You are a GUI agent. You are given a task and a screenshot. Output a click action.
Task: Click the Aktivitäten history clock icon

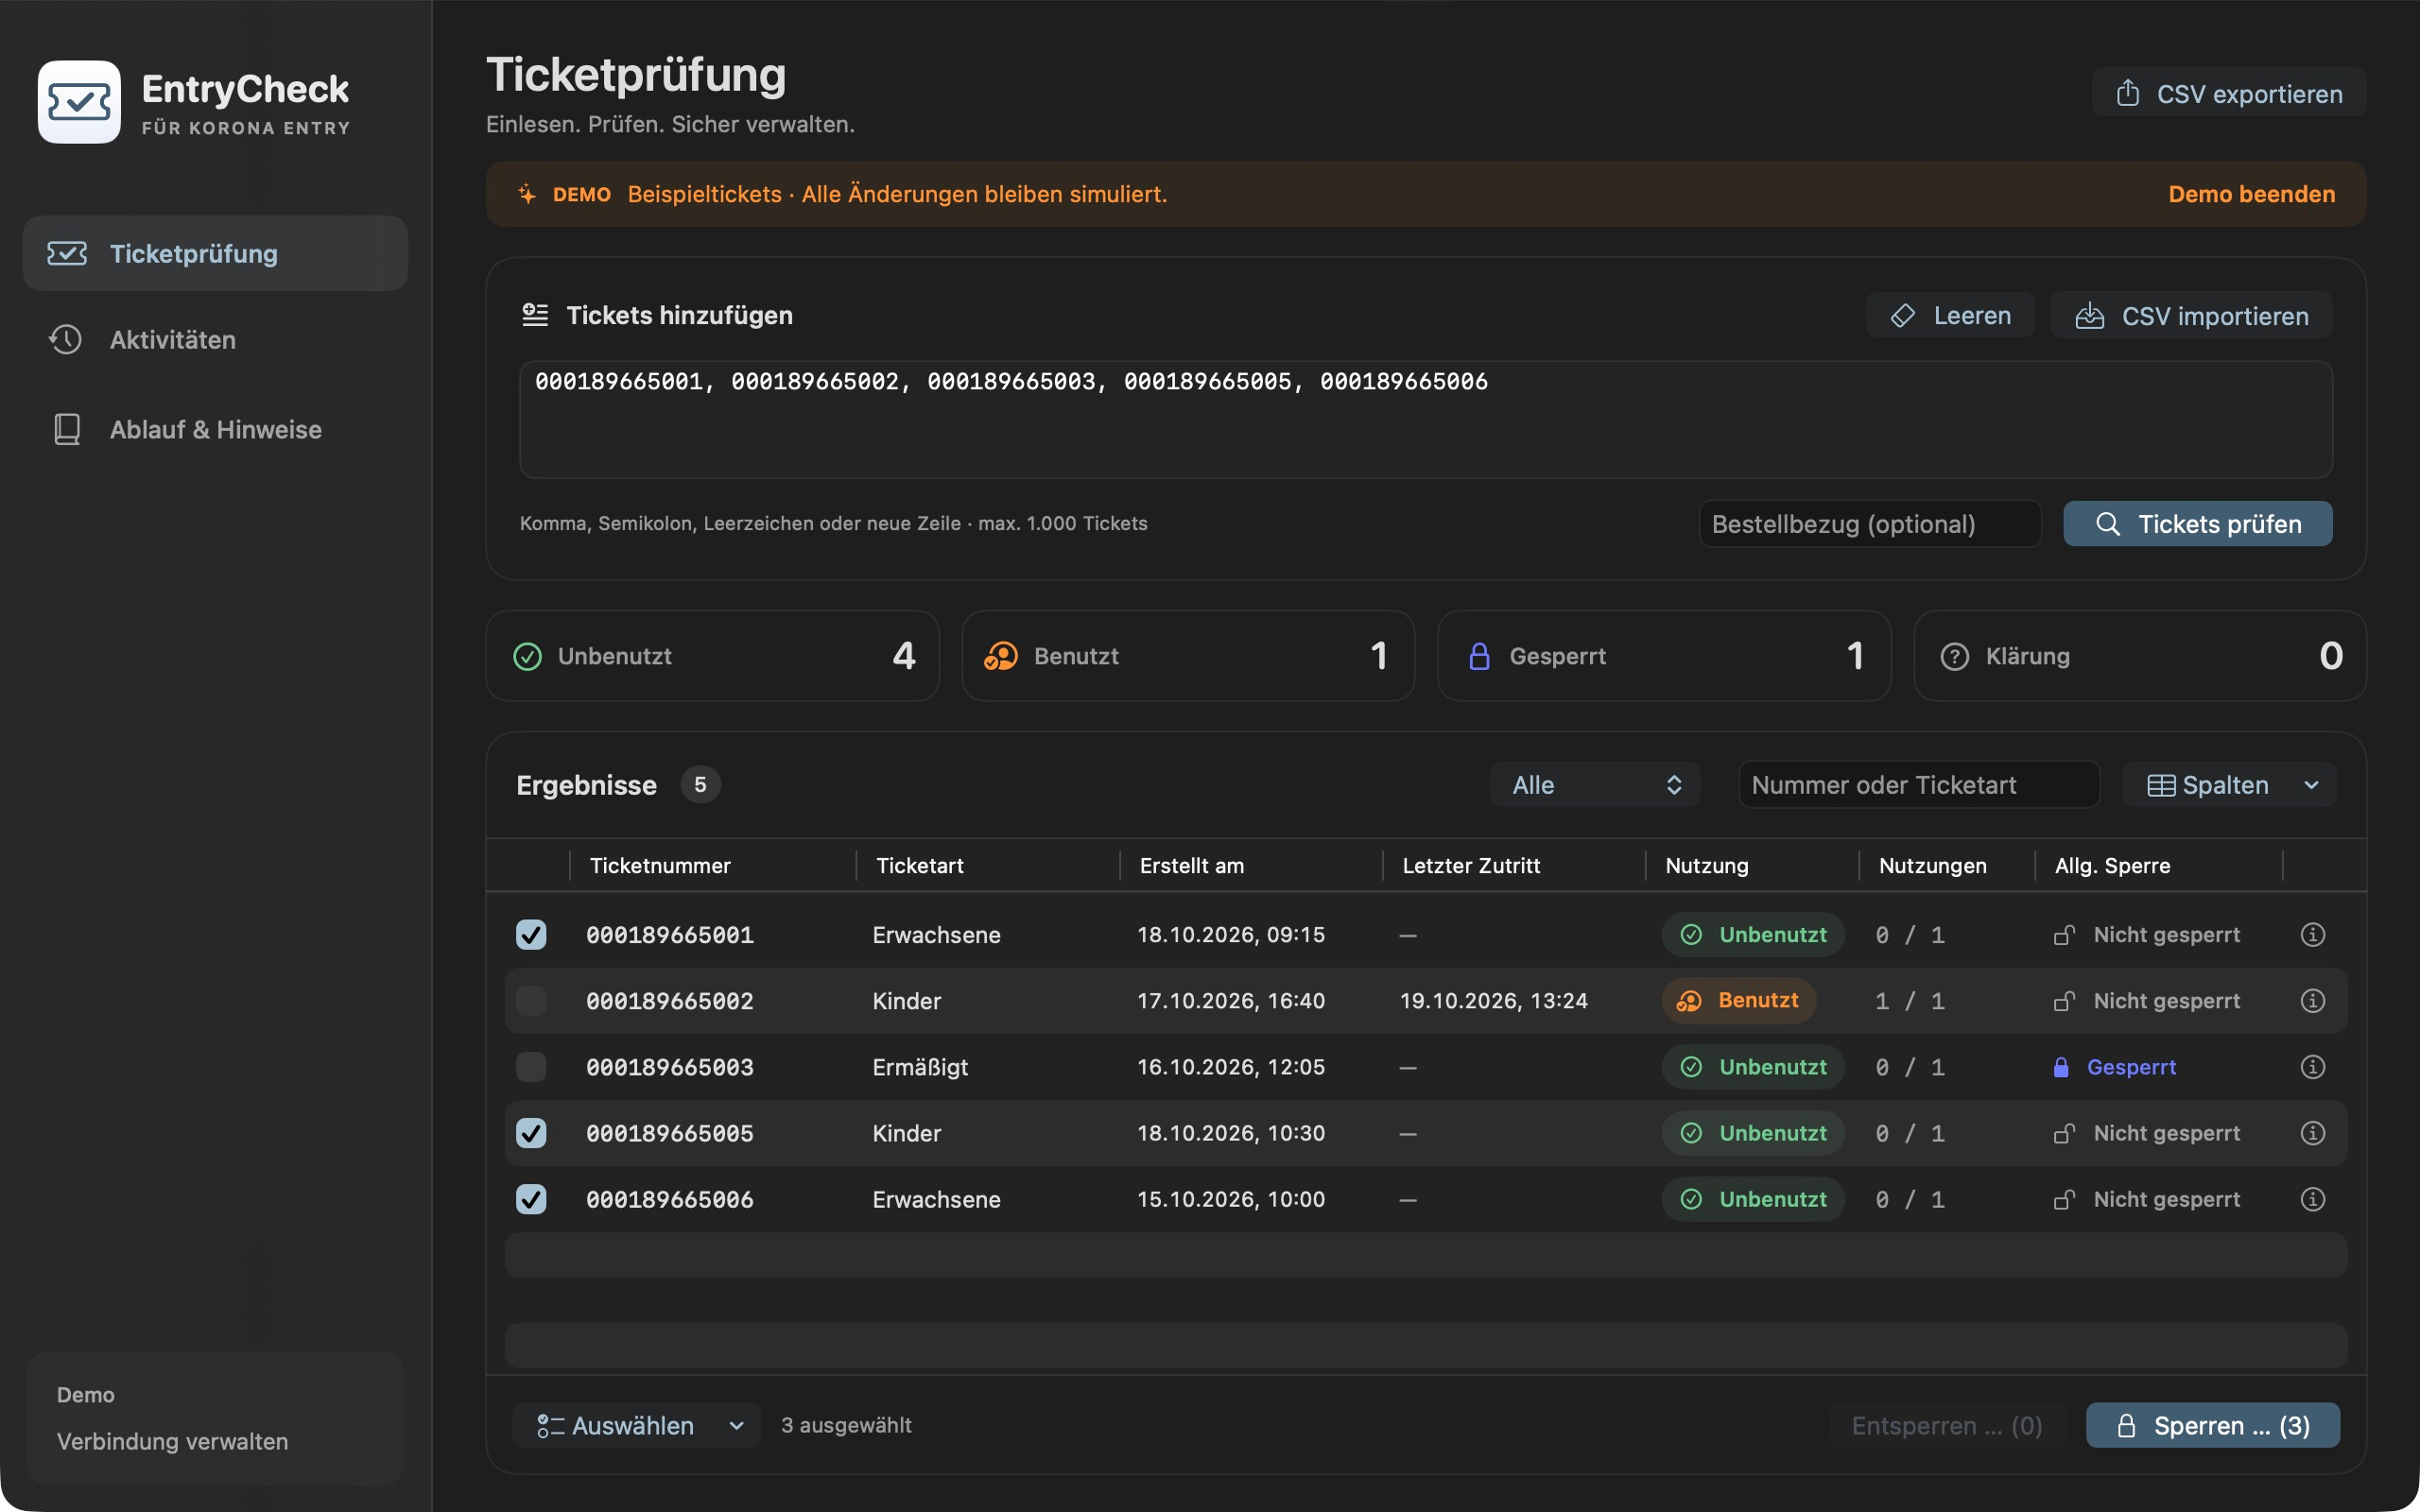point(66,339)
